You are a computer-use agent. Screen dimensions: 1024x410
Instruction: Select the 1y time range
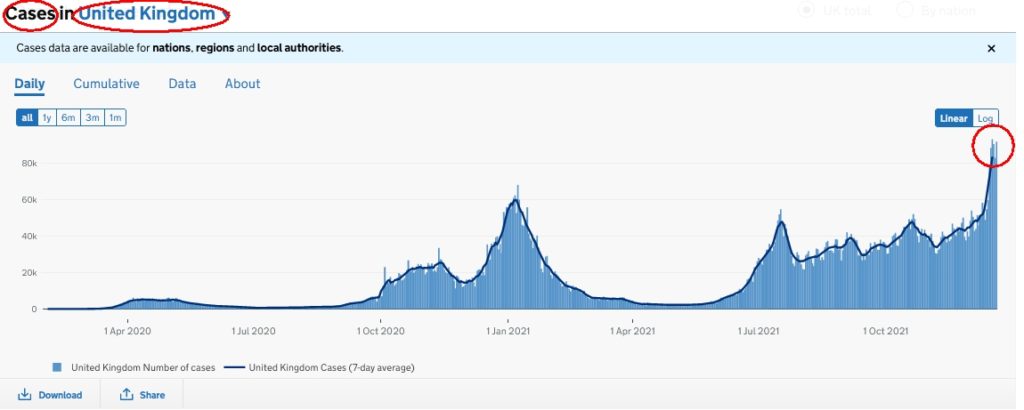(x=47, y=118)
